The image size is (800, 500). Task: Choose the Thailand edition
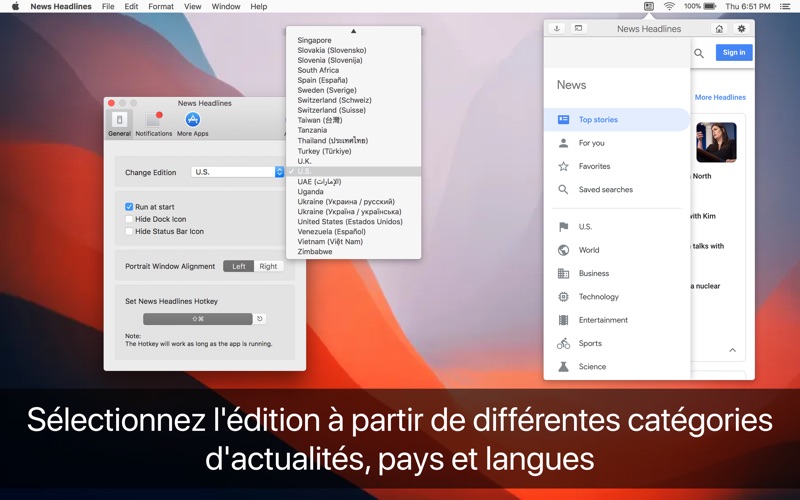click(354, 141)
